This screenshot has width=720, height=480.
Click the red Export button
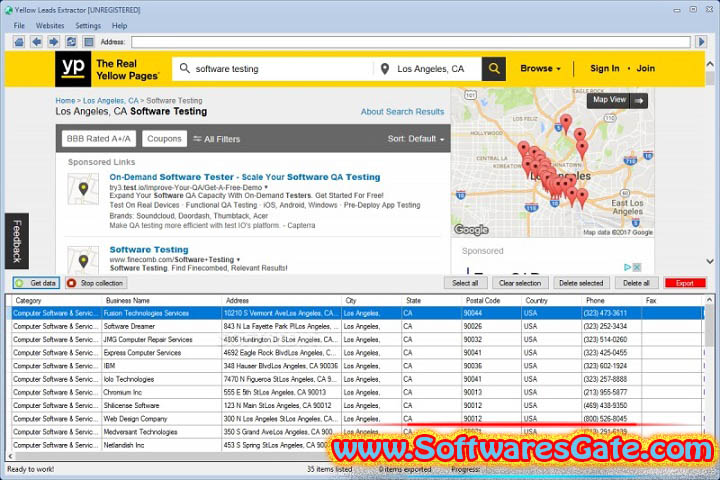(x=685, y=283)
